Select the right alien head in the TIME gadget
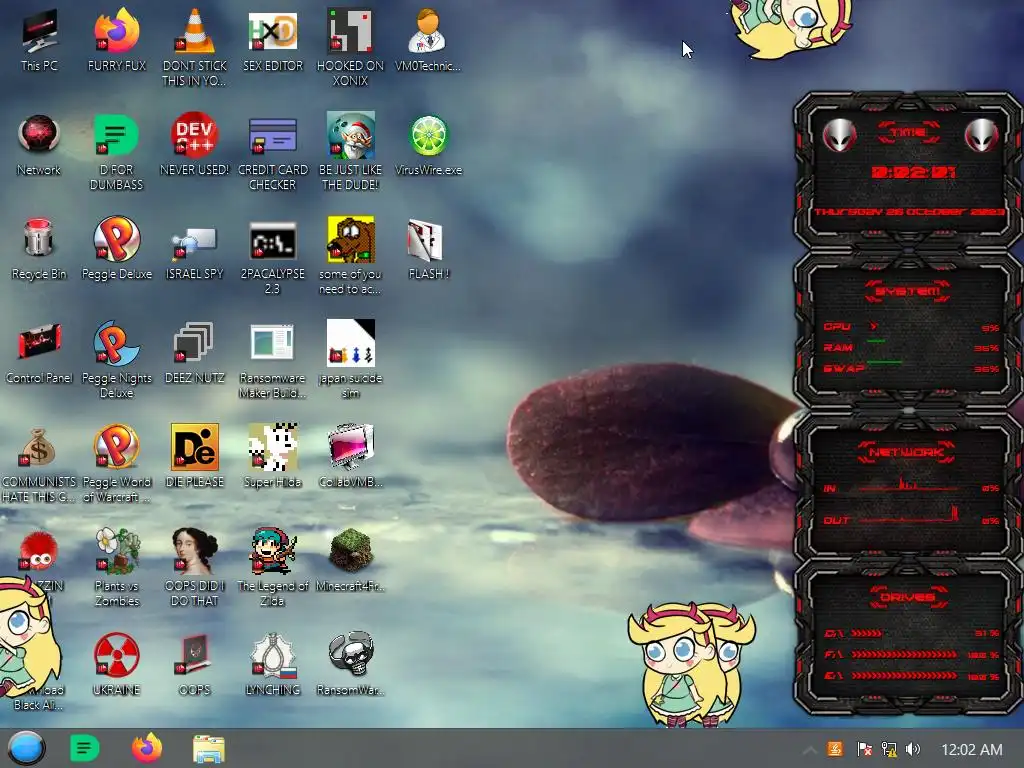This screenshot has height=768, width=1024. pos(982,136)
